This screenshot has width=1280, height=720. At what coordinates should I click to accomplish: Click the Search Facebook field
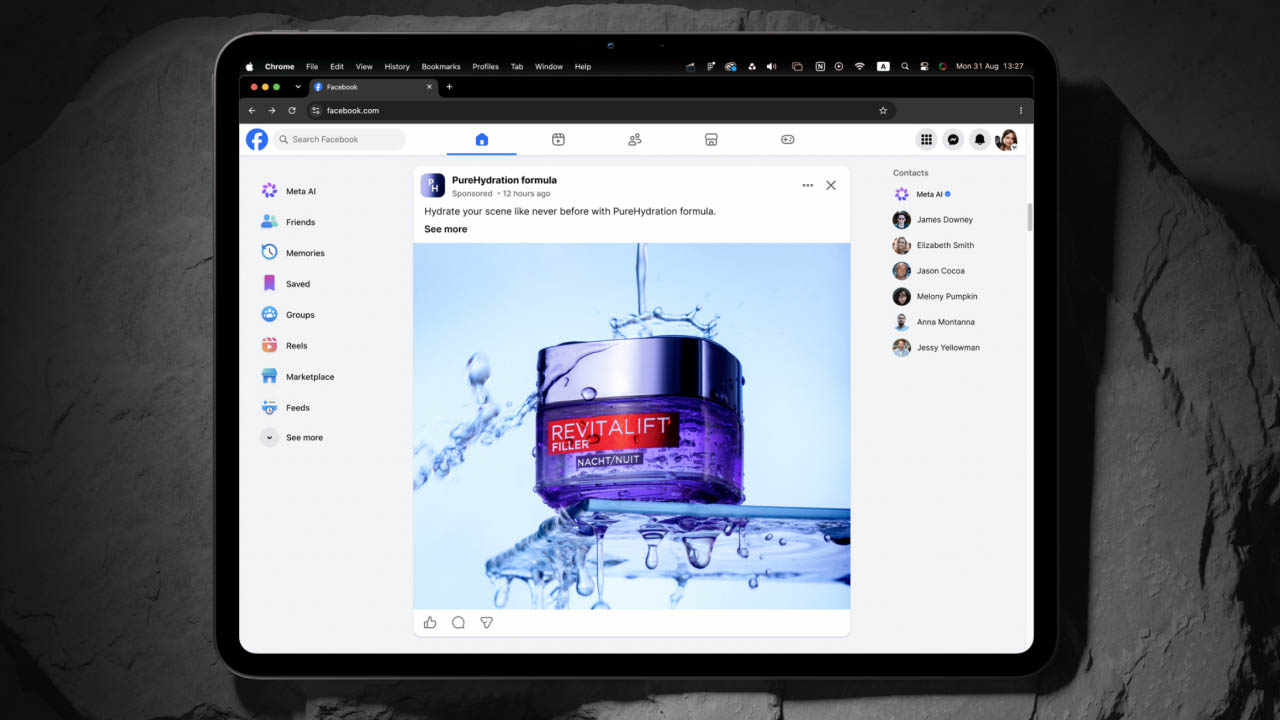coord(340,139)
